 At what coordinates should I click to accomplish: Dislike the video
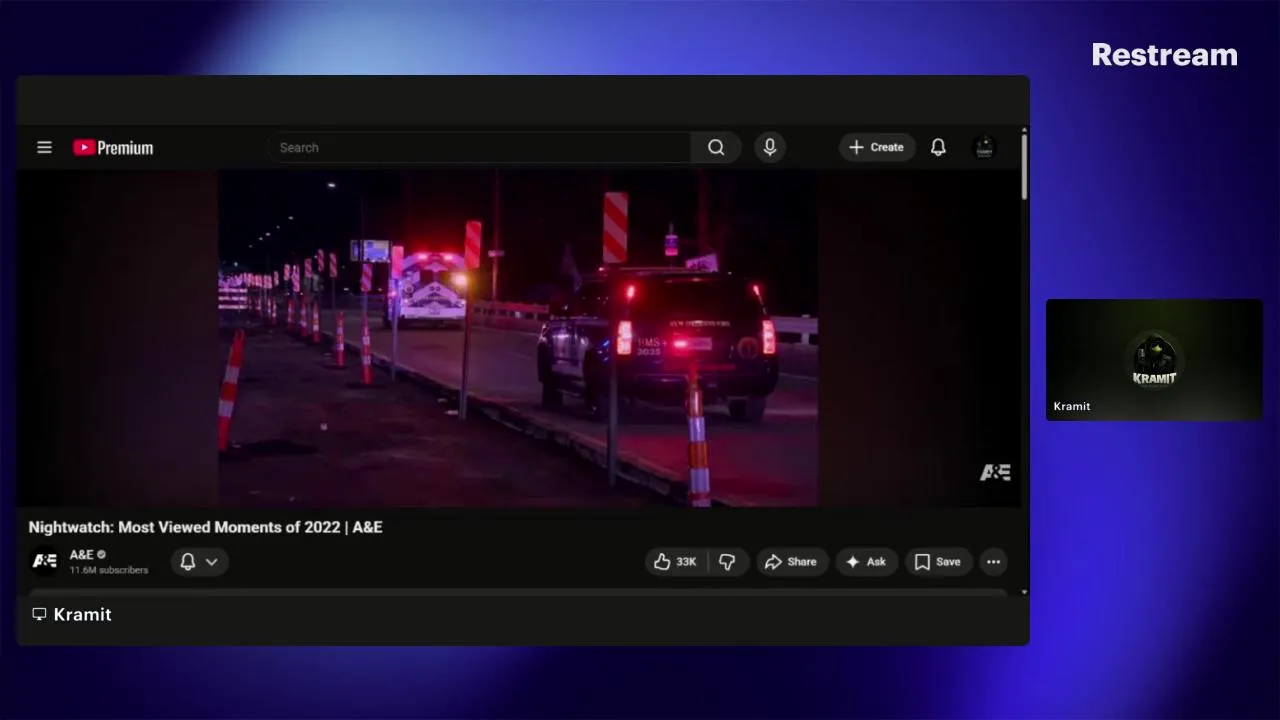(x=727, y=562)
